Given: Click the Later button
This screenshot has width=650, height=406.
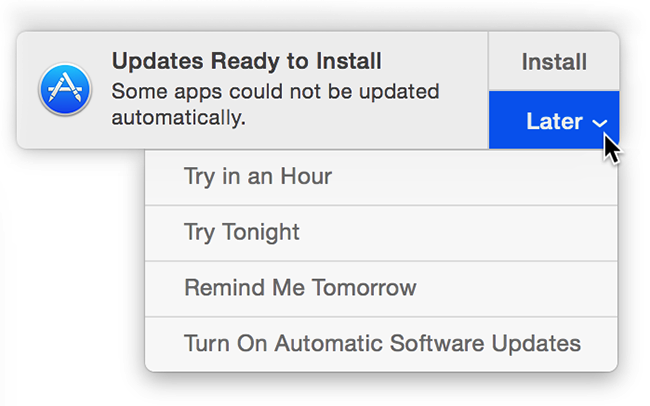Looking at the screenshot, I should (x=553, y=121).
